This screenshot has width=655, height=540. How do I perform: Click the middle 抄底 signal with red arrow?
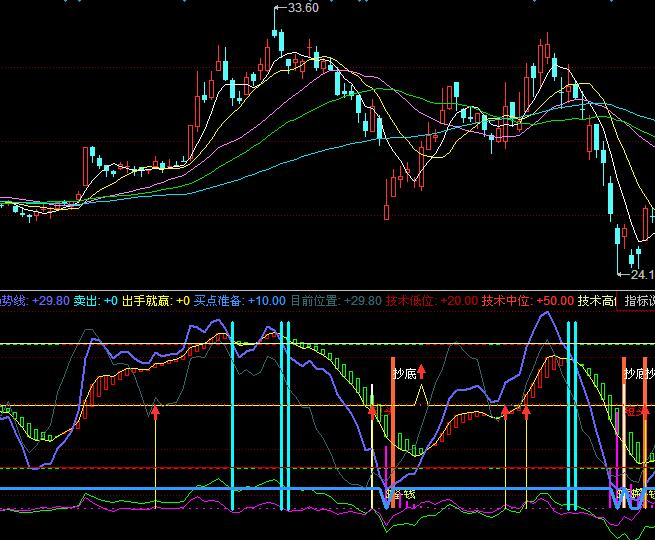[x=403, y=373]
